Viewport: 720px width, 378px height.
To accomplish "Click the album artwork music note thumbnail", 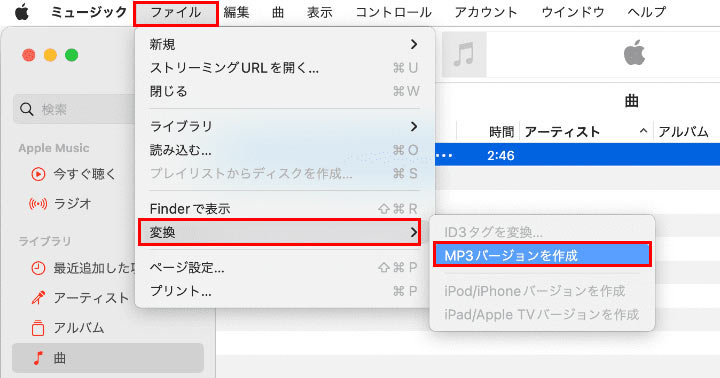I will tap(464, 55).
